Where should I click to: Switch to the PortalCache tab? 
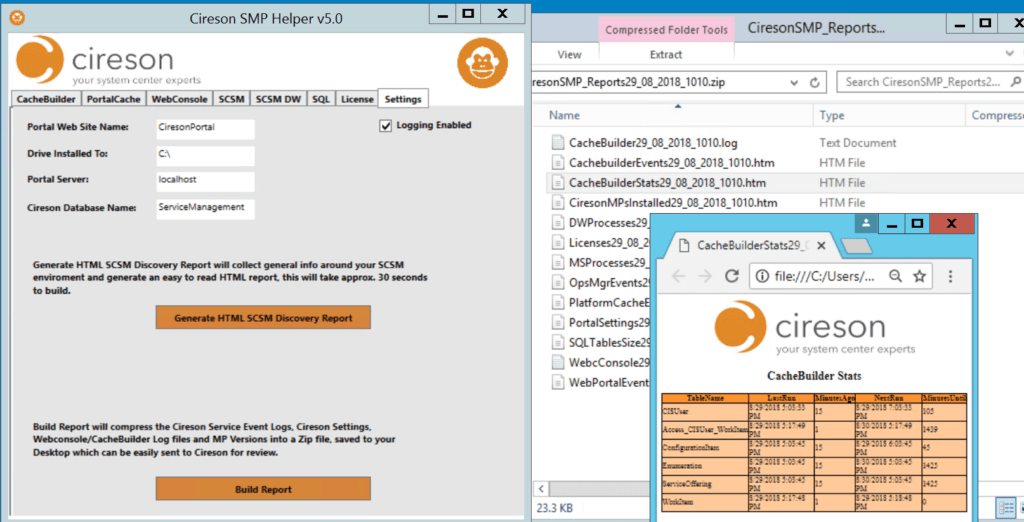[114, 99]
